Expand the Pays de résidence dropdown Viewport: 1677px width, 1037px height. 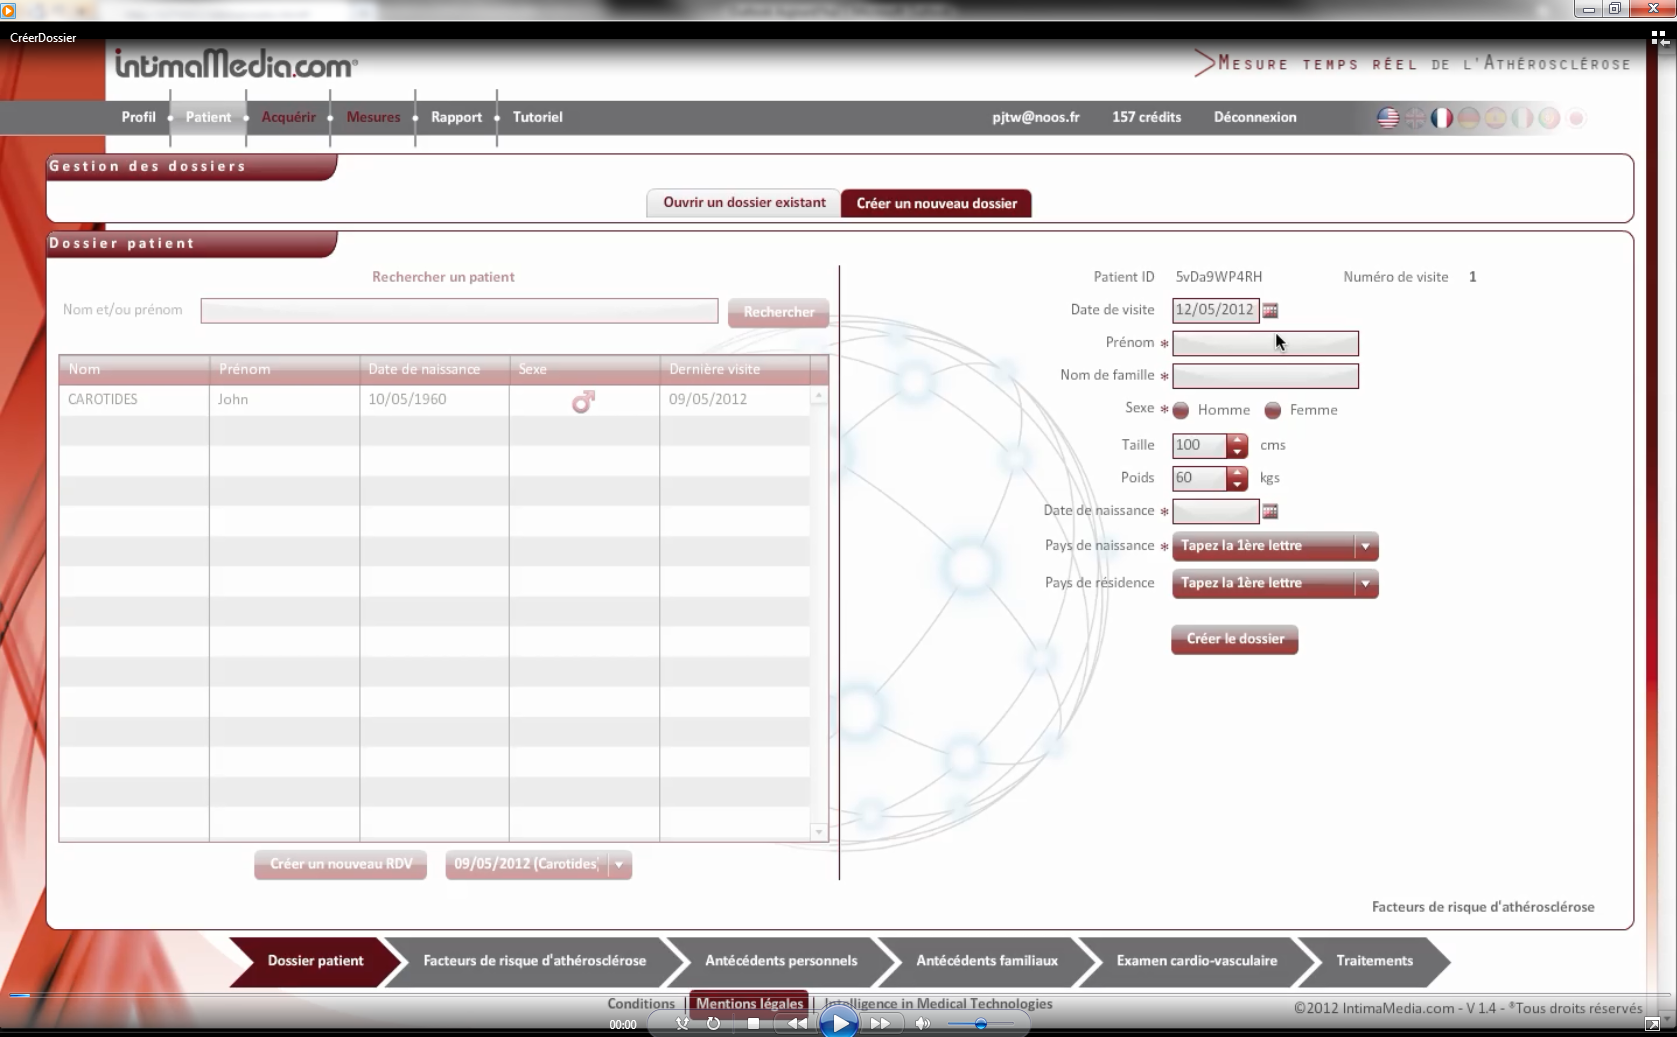pyautogui.click(x=1365, y=584)
